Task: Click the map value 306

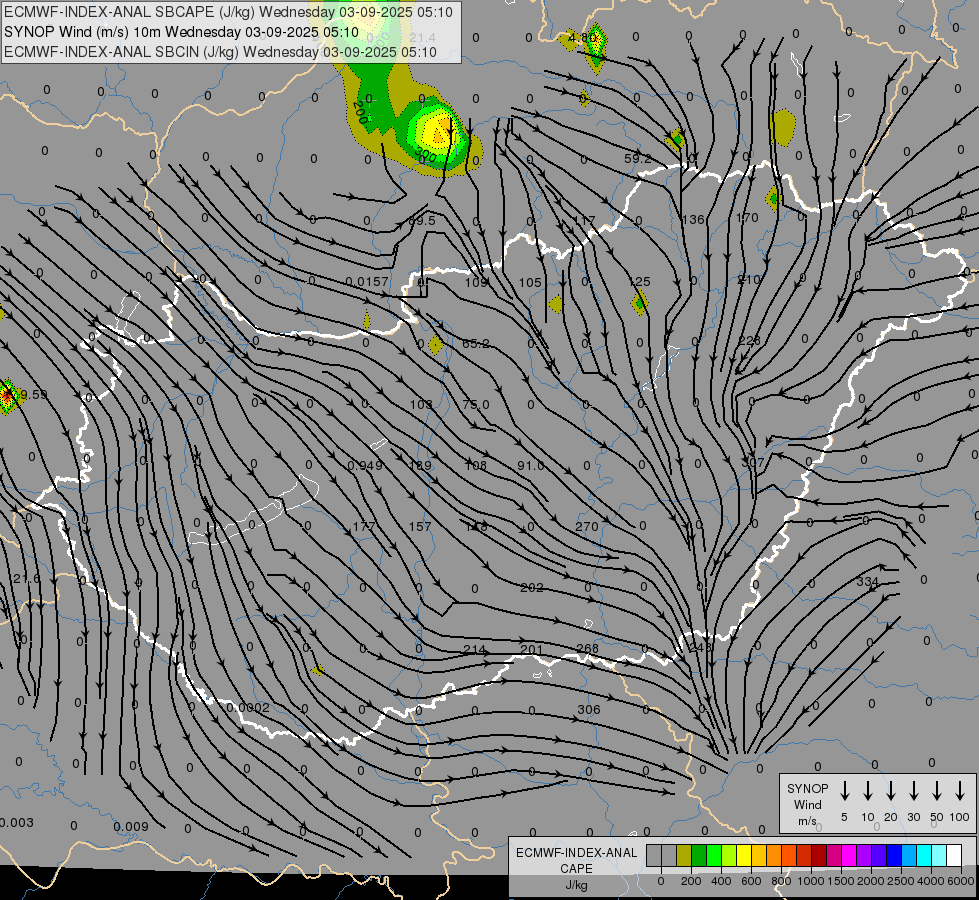Action: (589, 710)
